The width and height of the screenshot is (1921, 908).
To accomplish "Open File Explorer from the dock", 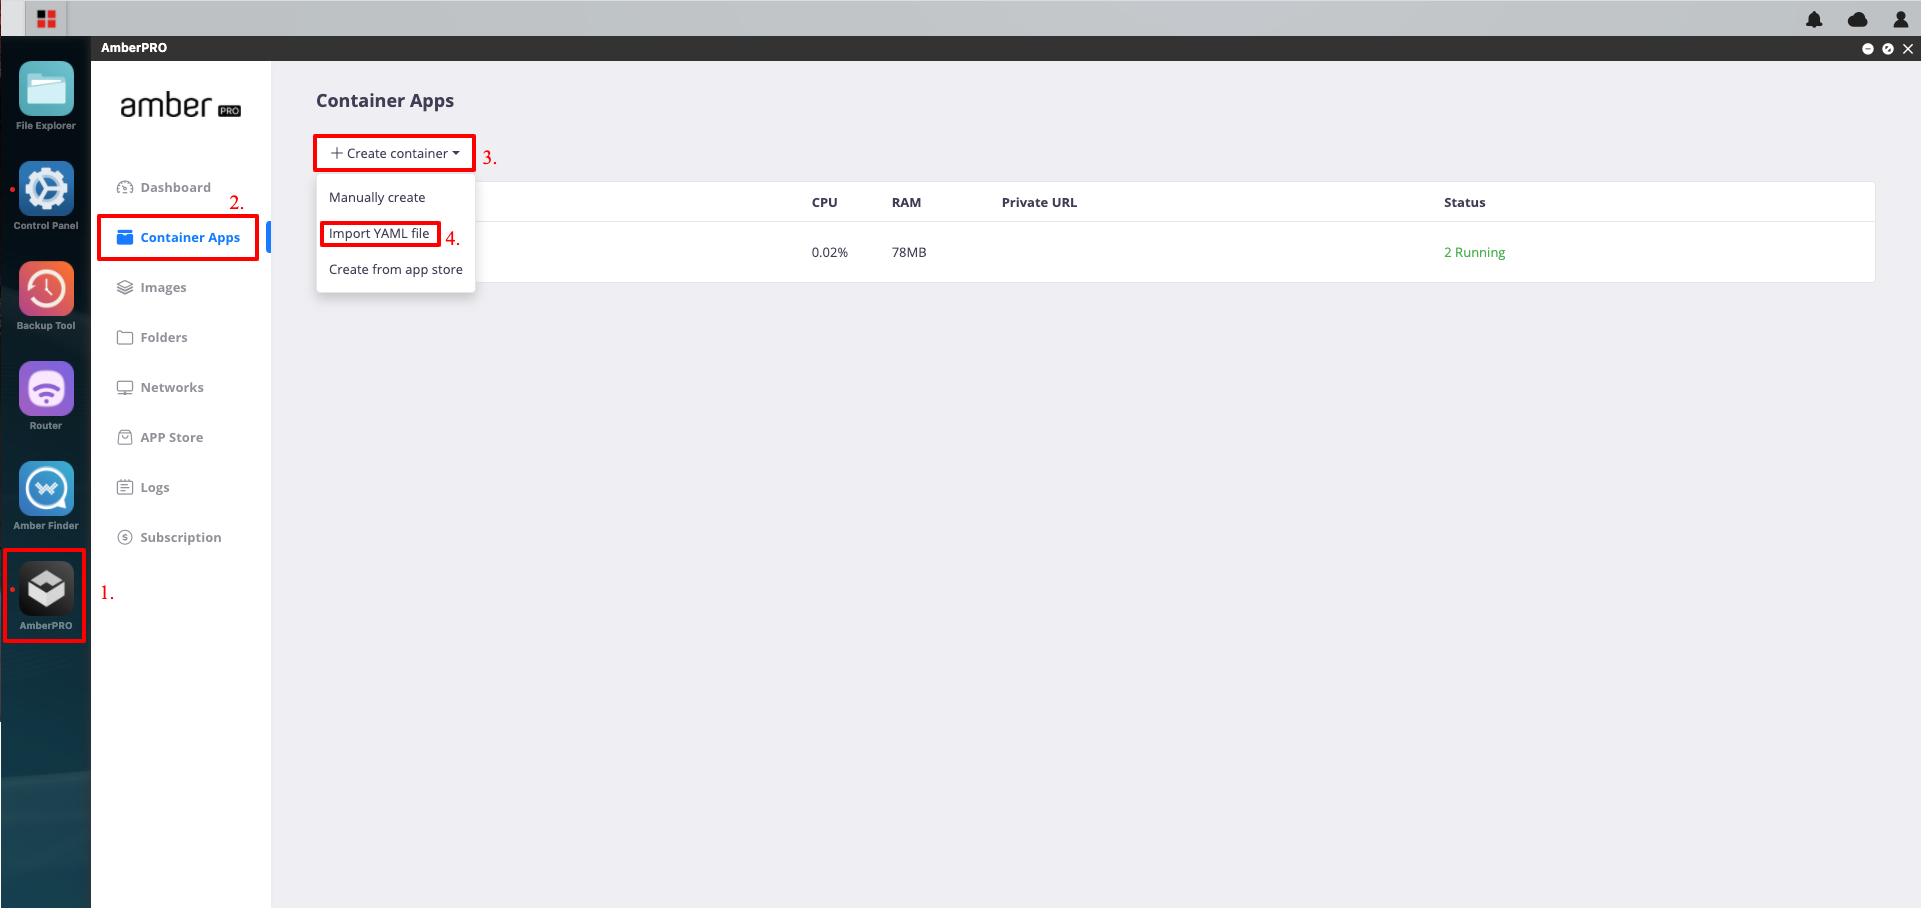I will point(46,89).
